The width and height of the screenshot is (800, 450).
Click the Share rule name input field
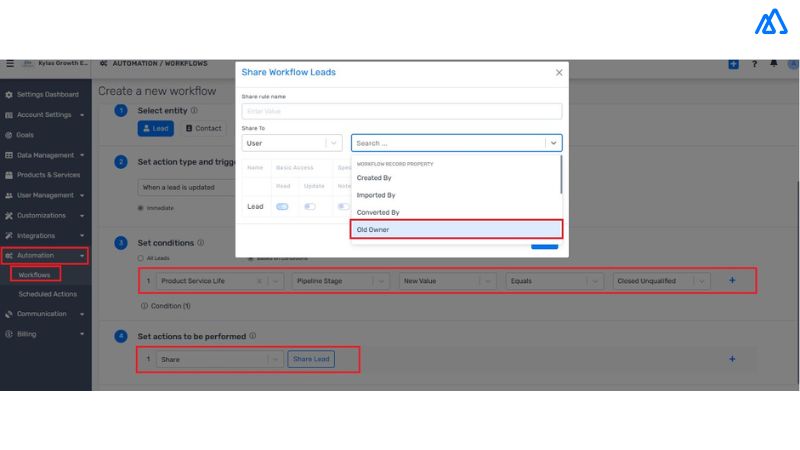402,112
